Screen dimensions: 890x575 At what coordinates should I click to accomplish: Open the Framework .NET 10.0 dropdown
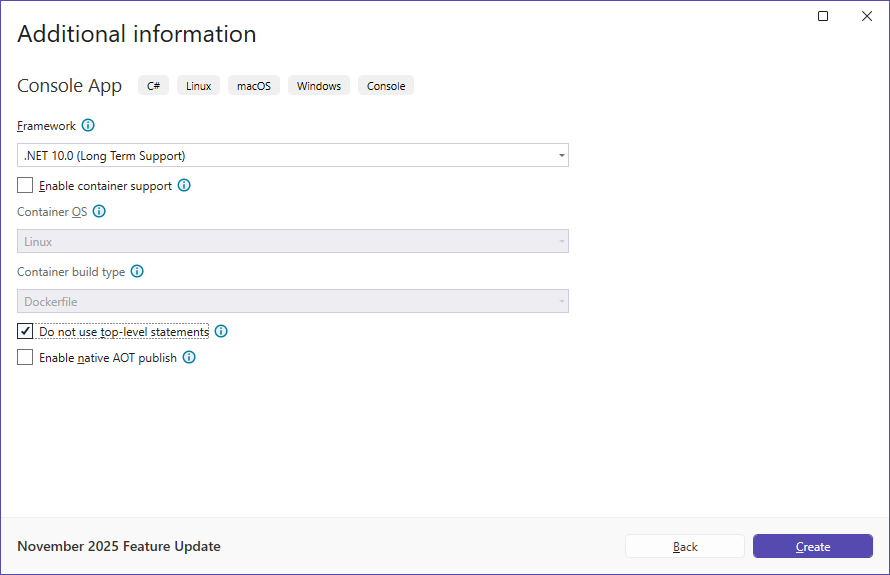click(293, 156)
